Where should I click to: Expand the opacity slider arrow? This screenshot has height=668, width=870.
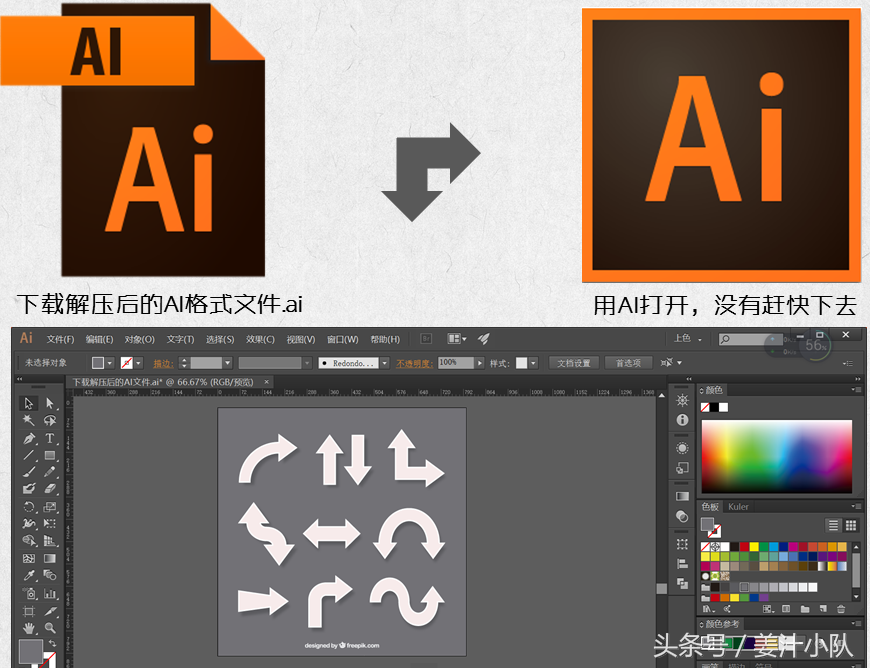click(x=480, y=363)
